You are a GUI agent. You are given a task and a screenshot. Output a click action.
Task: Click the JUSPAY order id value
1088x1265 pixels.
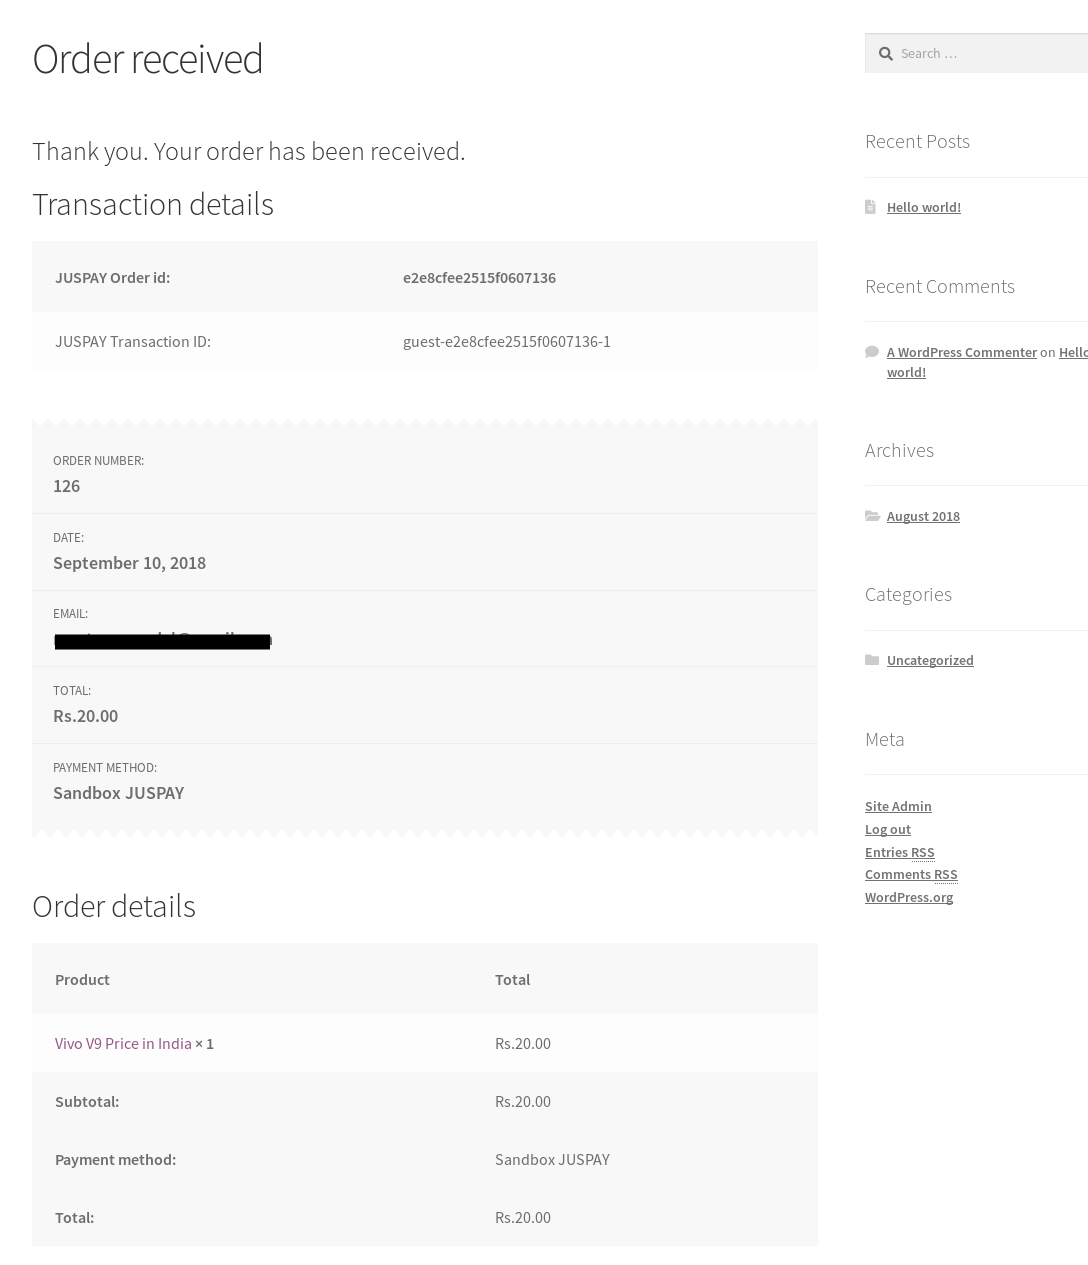click(479, 277)
